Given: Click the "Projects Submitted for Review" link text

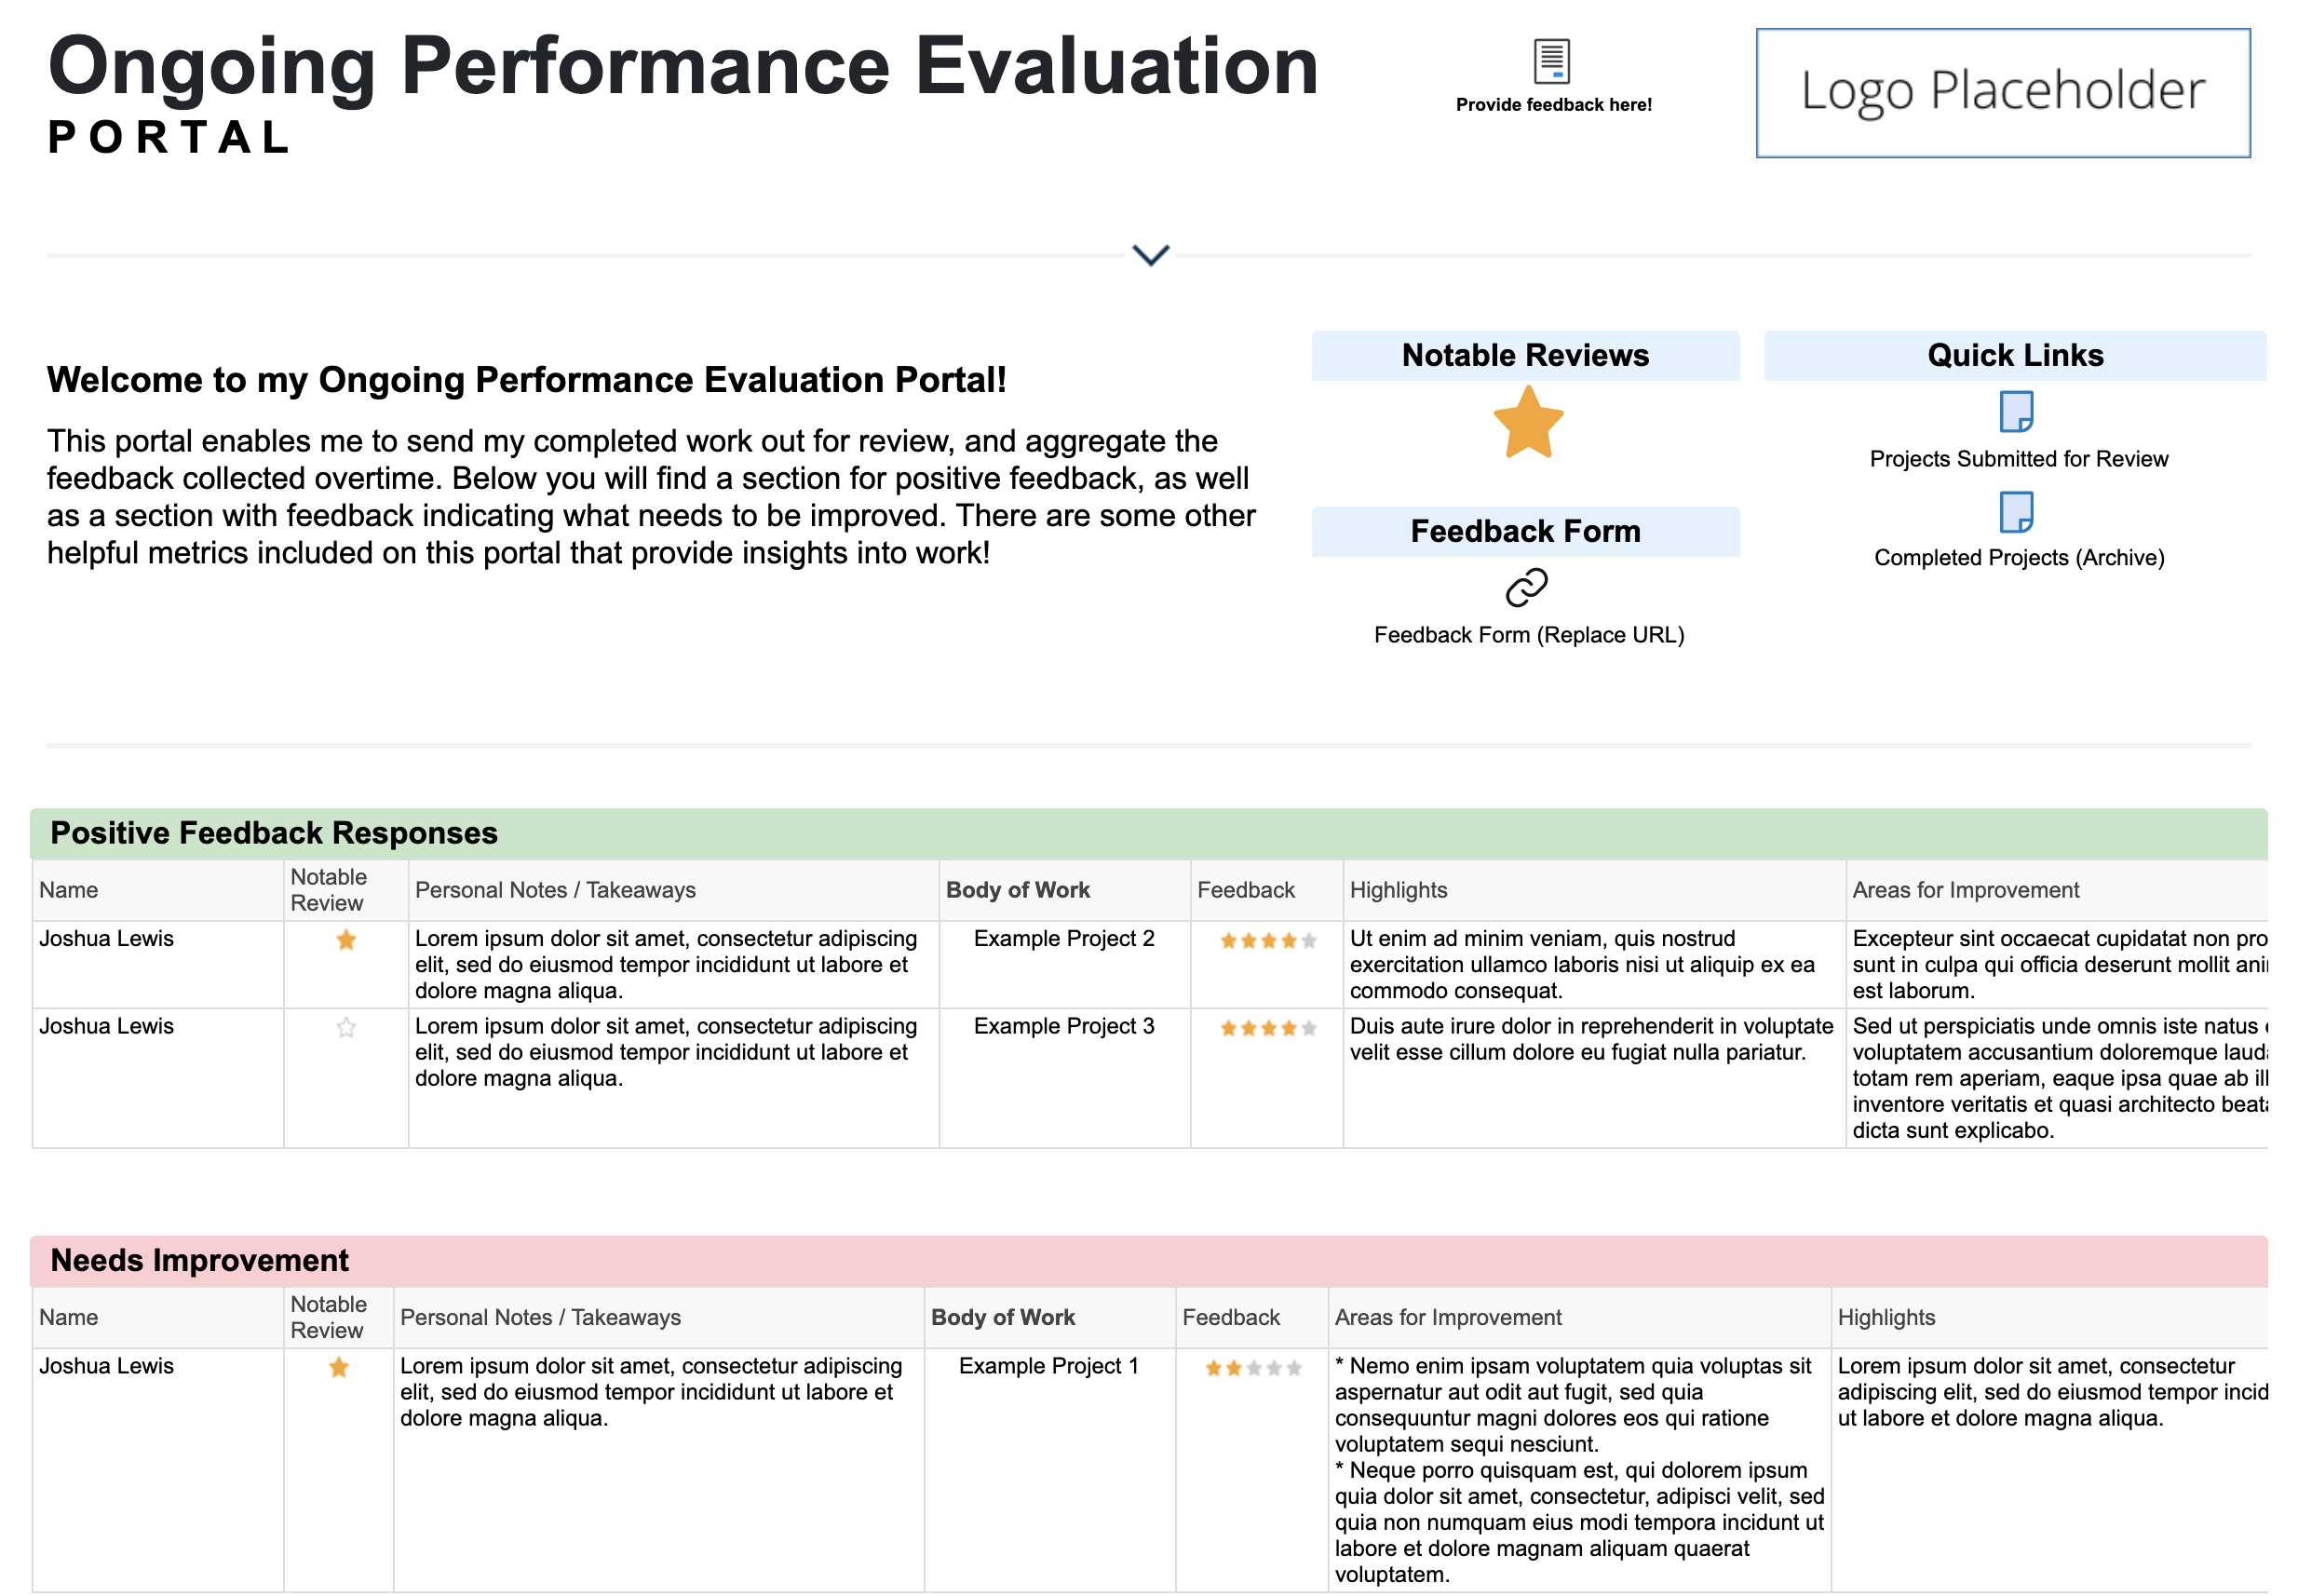Looking at the screenshot, I should click(x=2018, y=459).
